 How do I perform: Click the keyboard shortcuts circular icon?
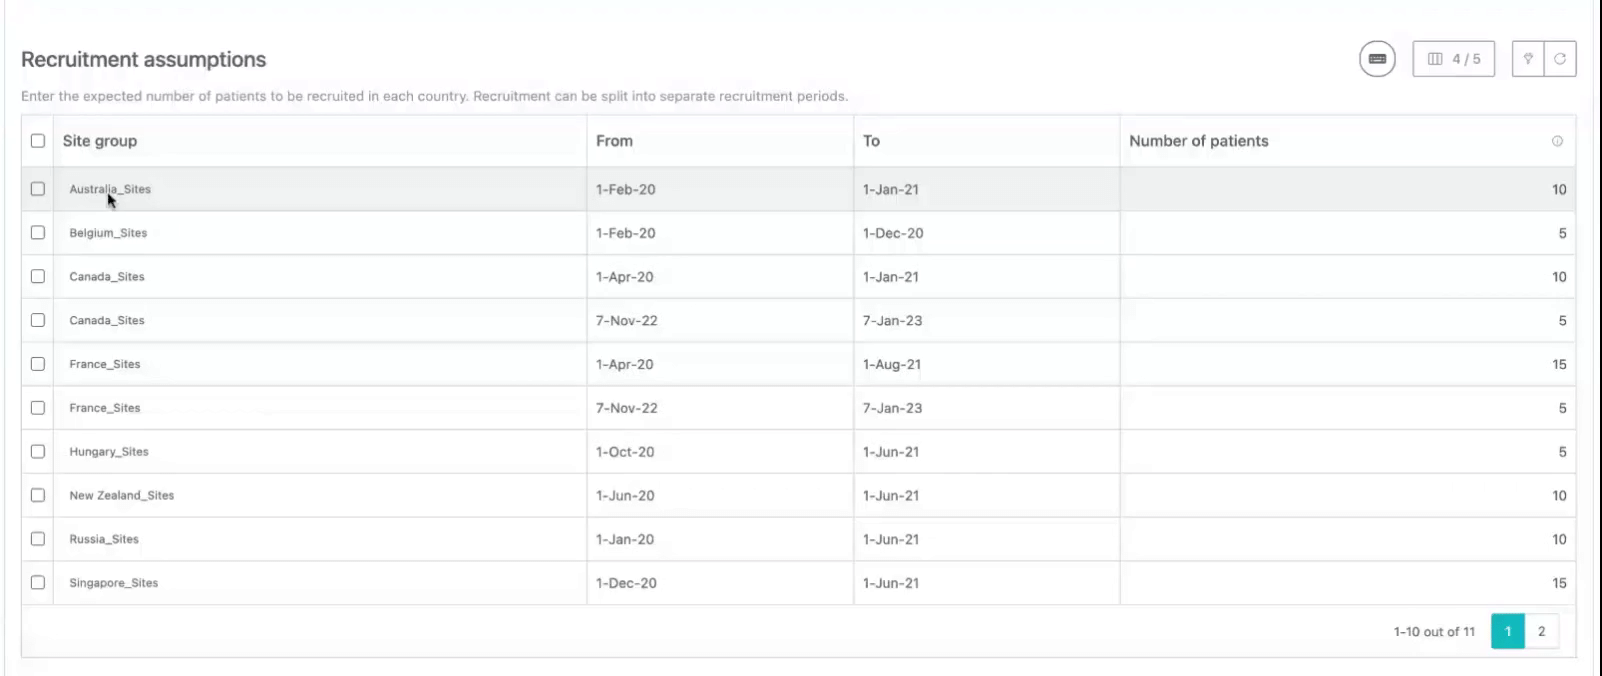tap(1377, 59)
